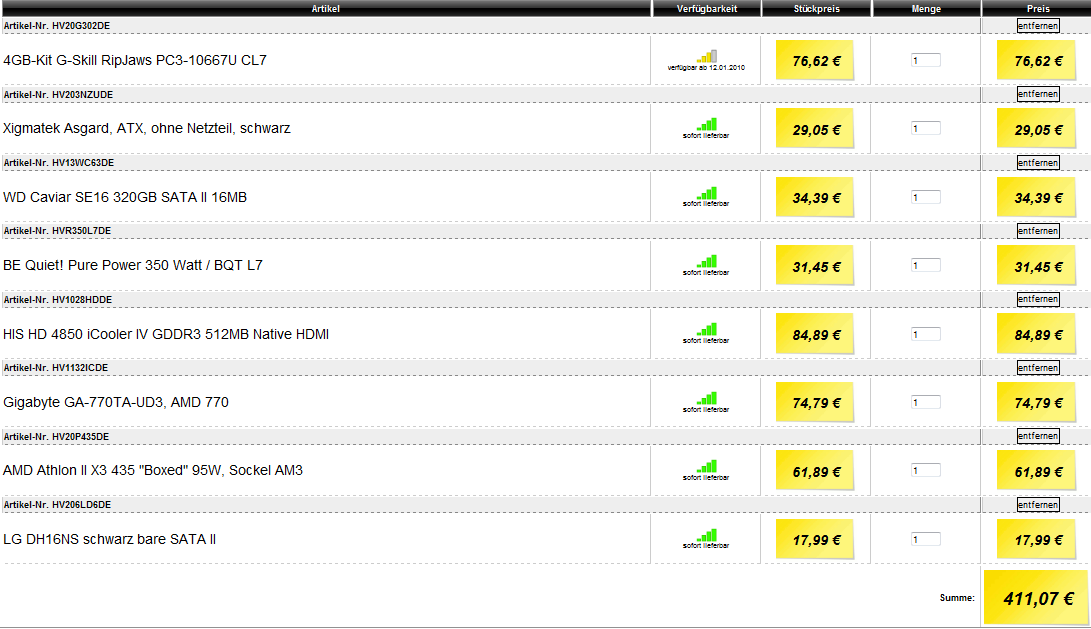The width and height of the screenshot is (1091, 629).
Task: Click unit price 84,89 € of HIS HD 4850
Action: (815, 335)
